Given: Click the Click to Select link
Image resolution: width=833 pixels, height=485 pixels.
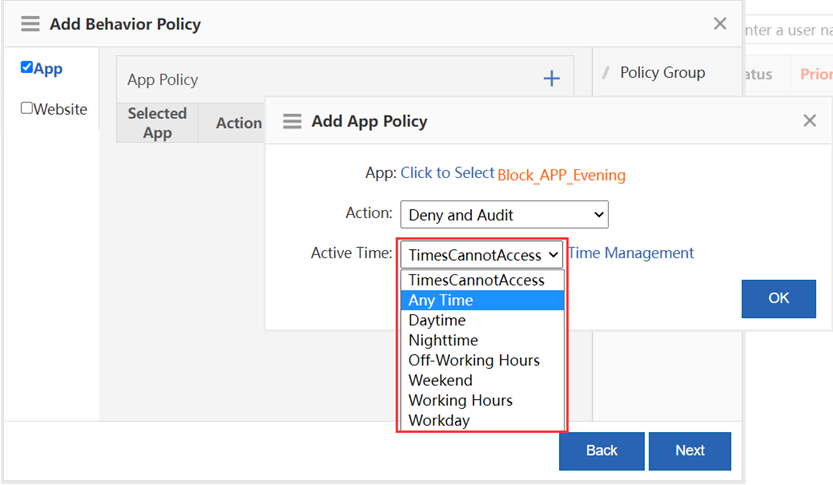Looking at the screenshot, I should [x=447, y=173].
